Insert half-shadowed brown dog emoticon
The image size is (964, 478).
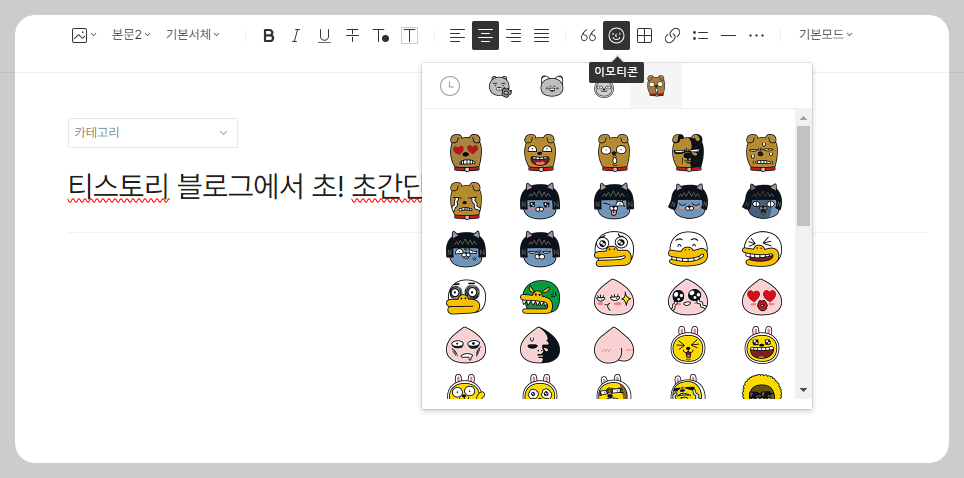pos(688,153)
